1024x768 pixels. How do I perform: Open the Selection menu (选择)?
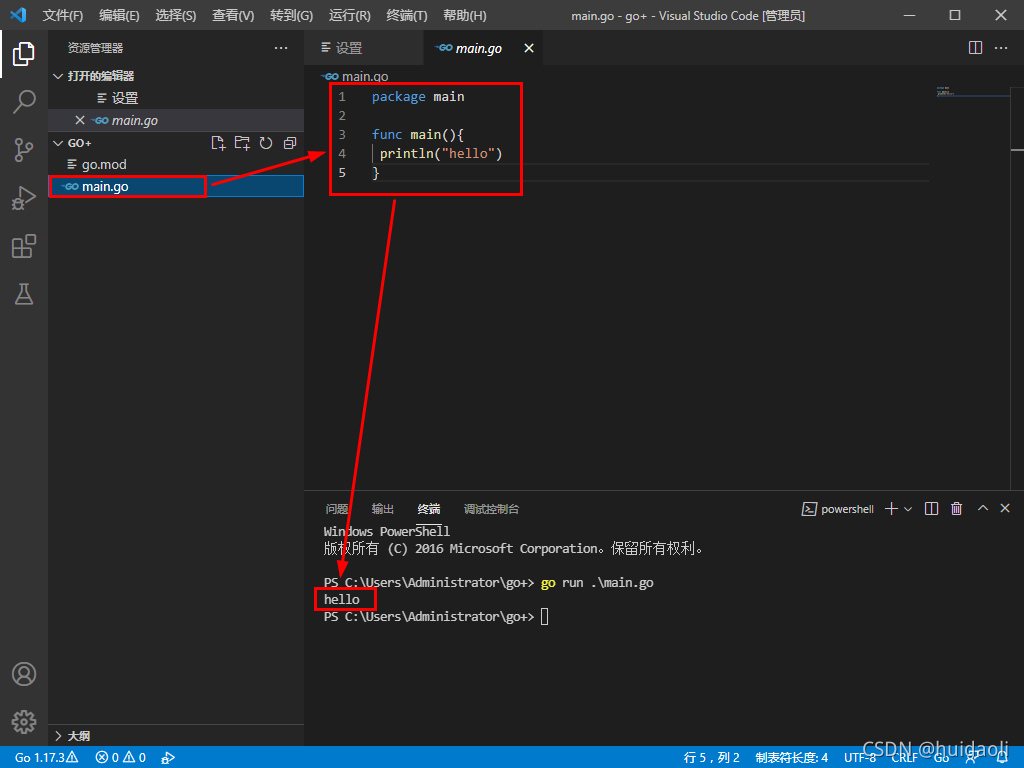point(176,16)
